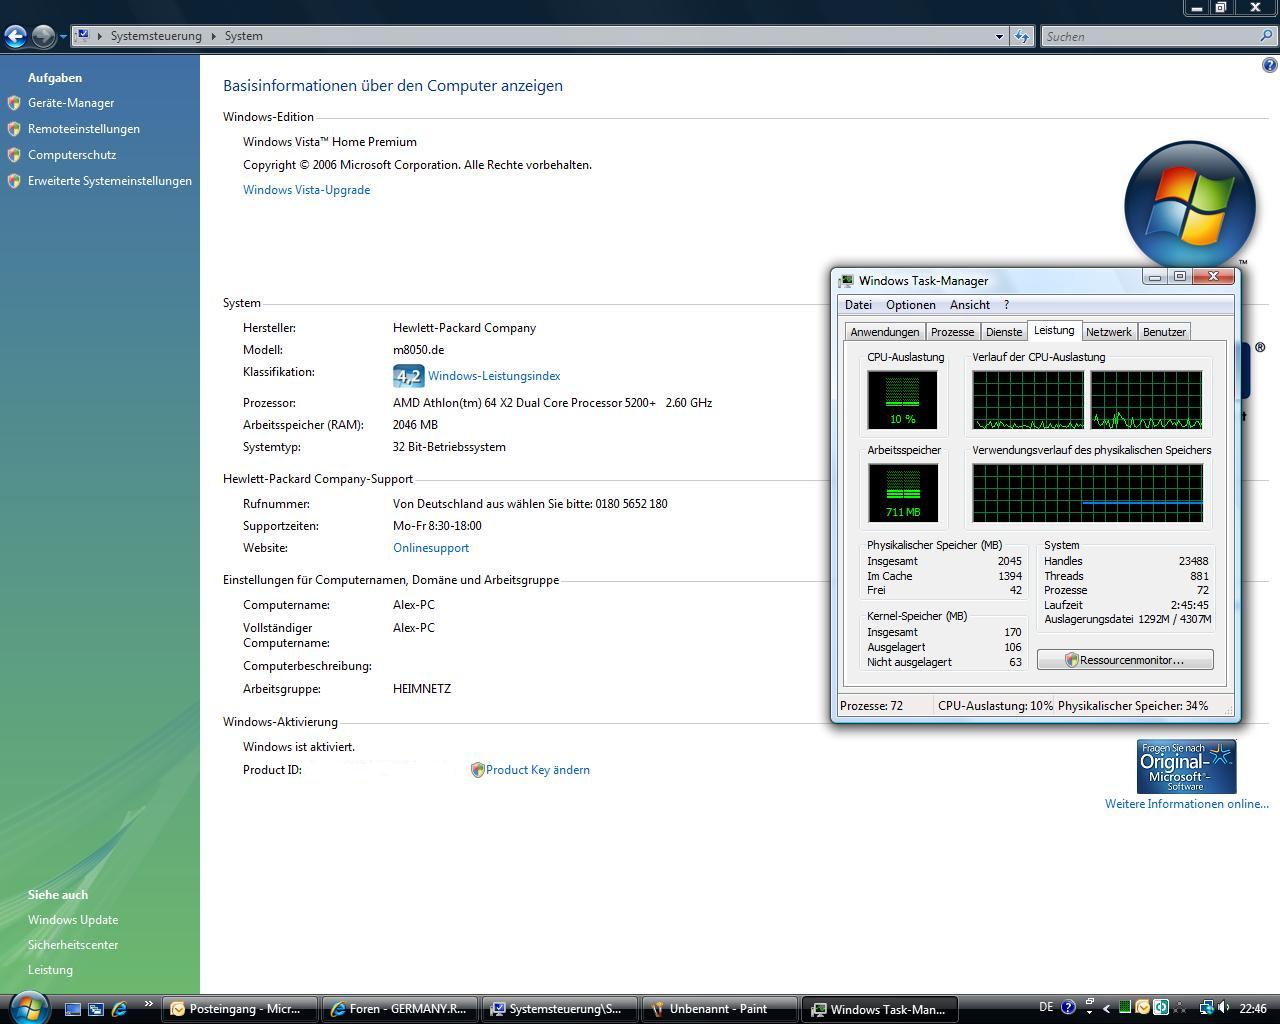
Task: Switch to the Dienste tab
Action: coord(1004,332)
